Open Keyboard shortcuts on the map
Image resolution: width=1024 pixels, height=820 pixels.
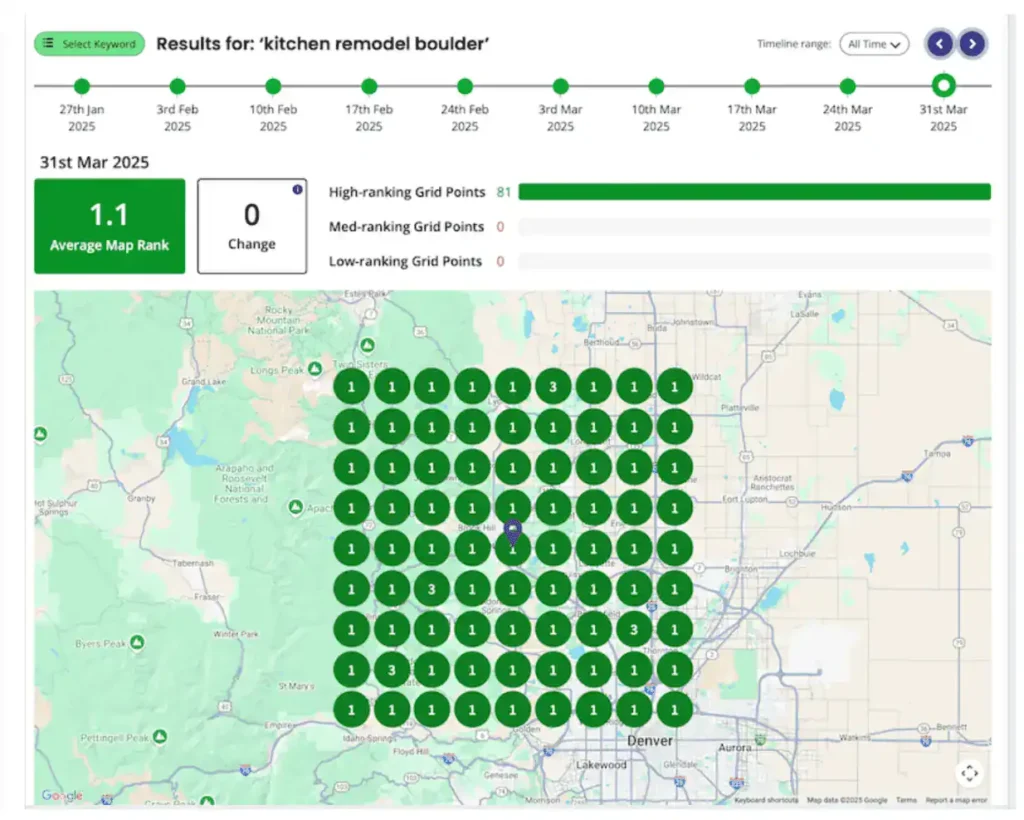click(x=766, y=800)
